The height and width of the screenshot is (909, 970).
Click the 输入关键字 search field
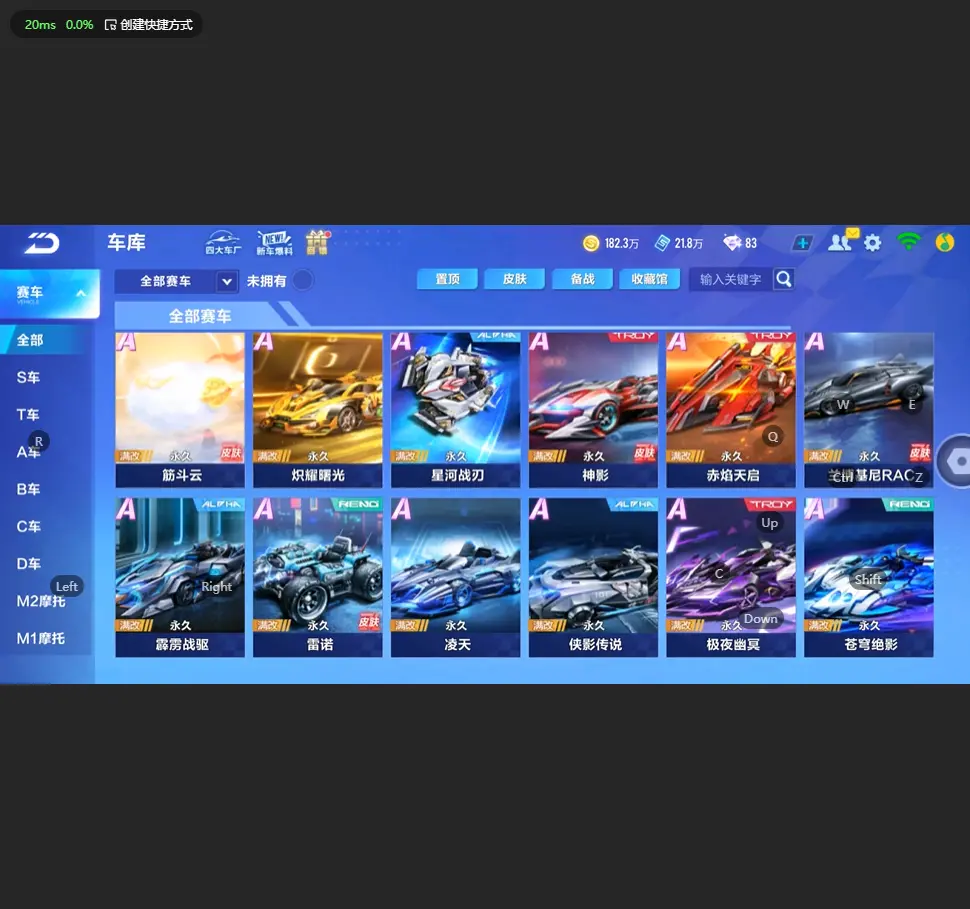(730, 280)
